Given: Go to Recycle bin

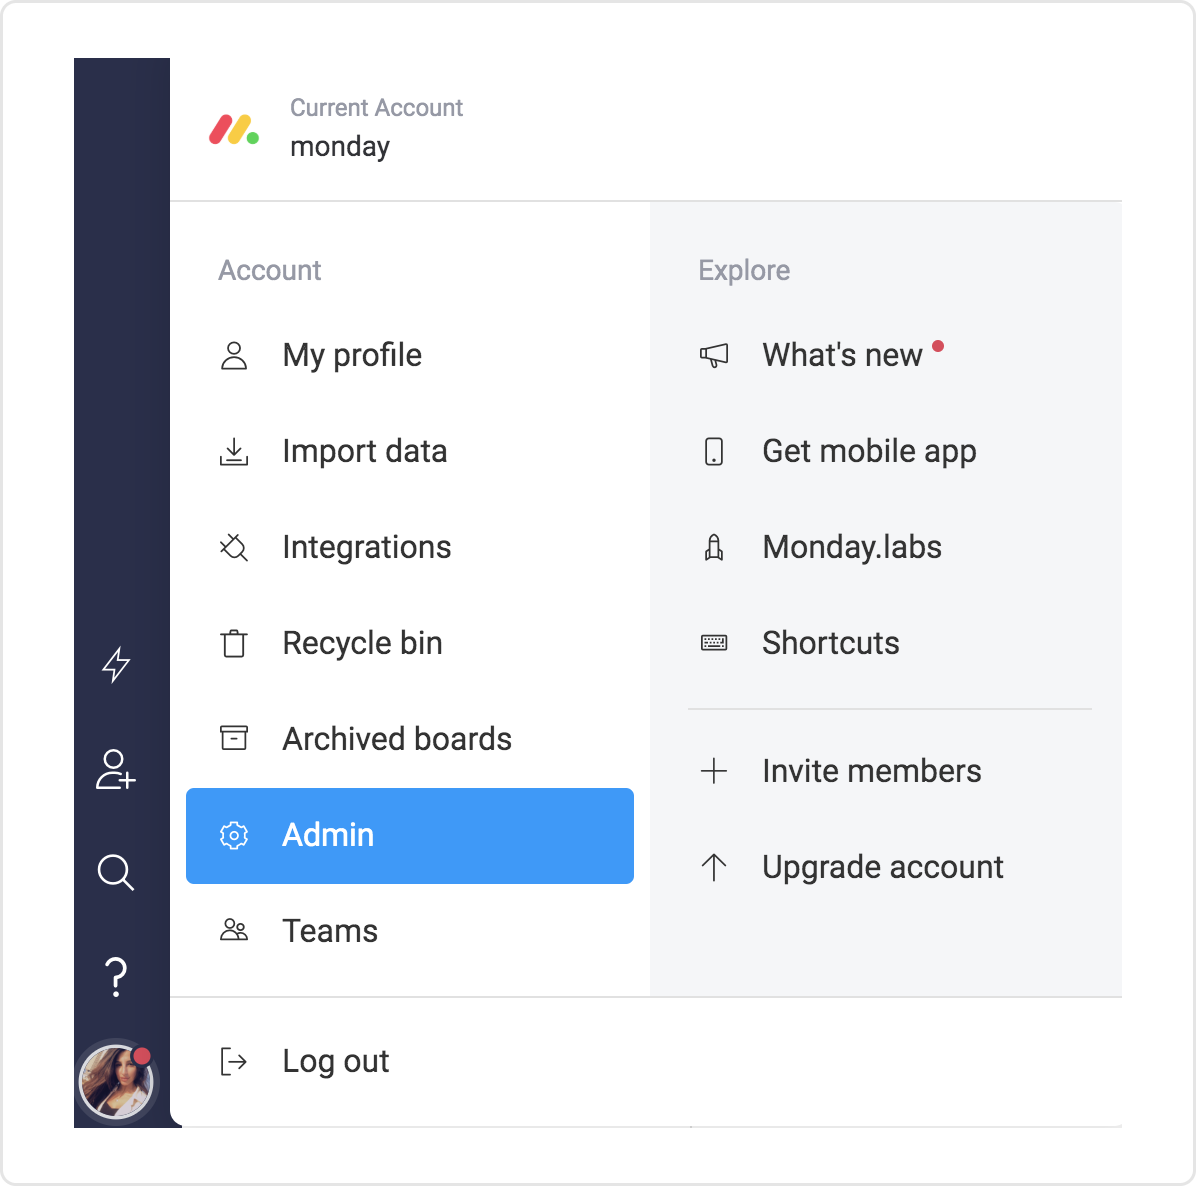Looking at the screenshot, I should tap(410, 643).
